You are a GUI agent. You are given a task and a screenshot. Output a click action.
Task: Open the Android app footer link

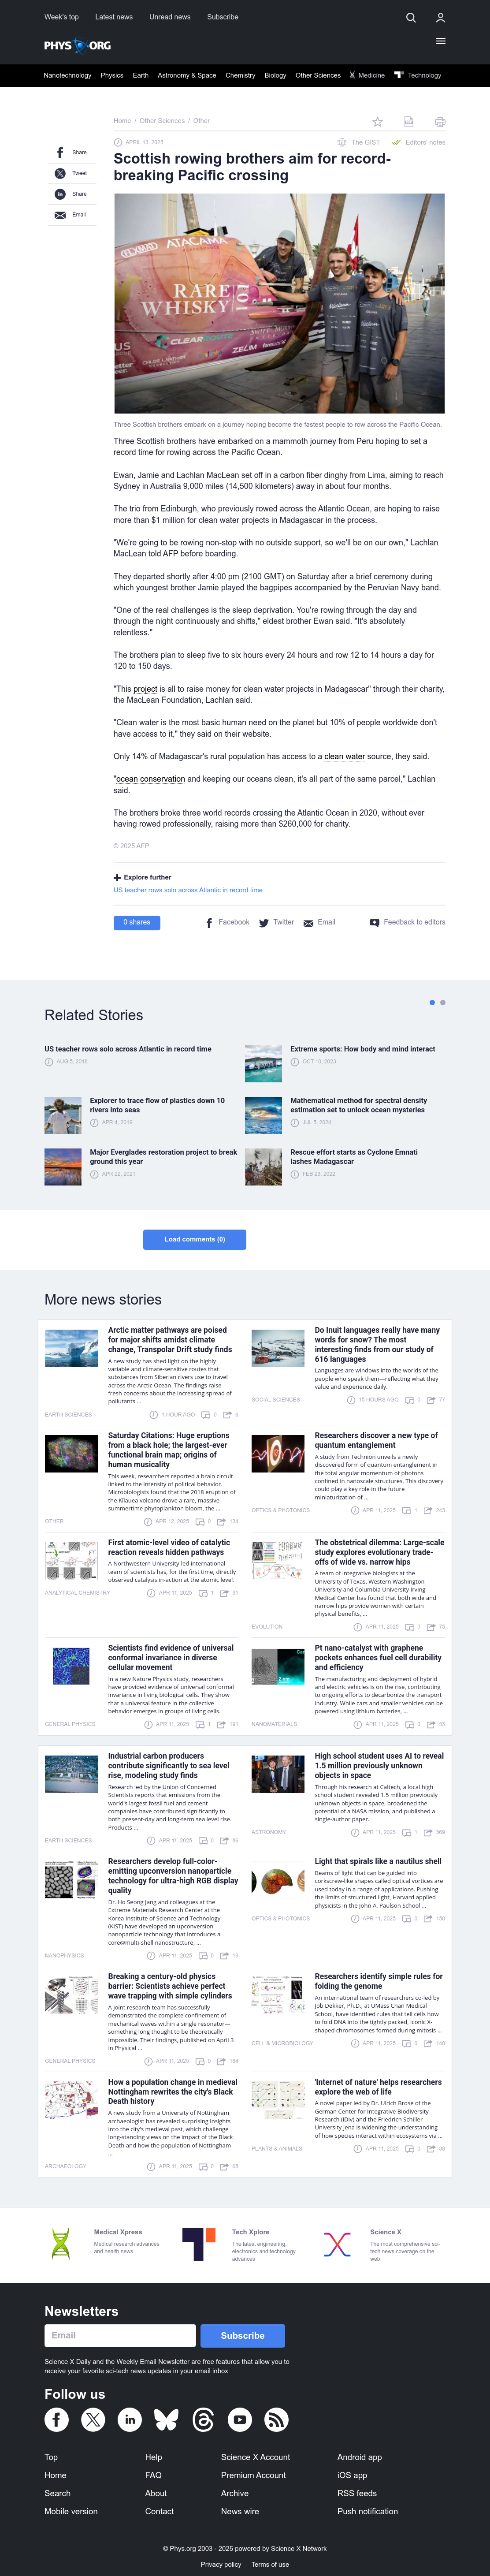coord(359,2457)
